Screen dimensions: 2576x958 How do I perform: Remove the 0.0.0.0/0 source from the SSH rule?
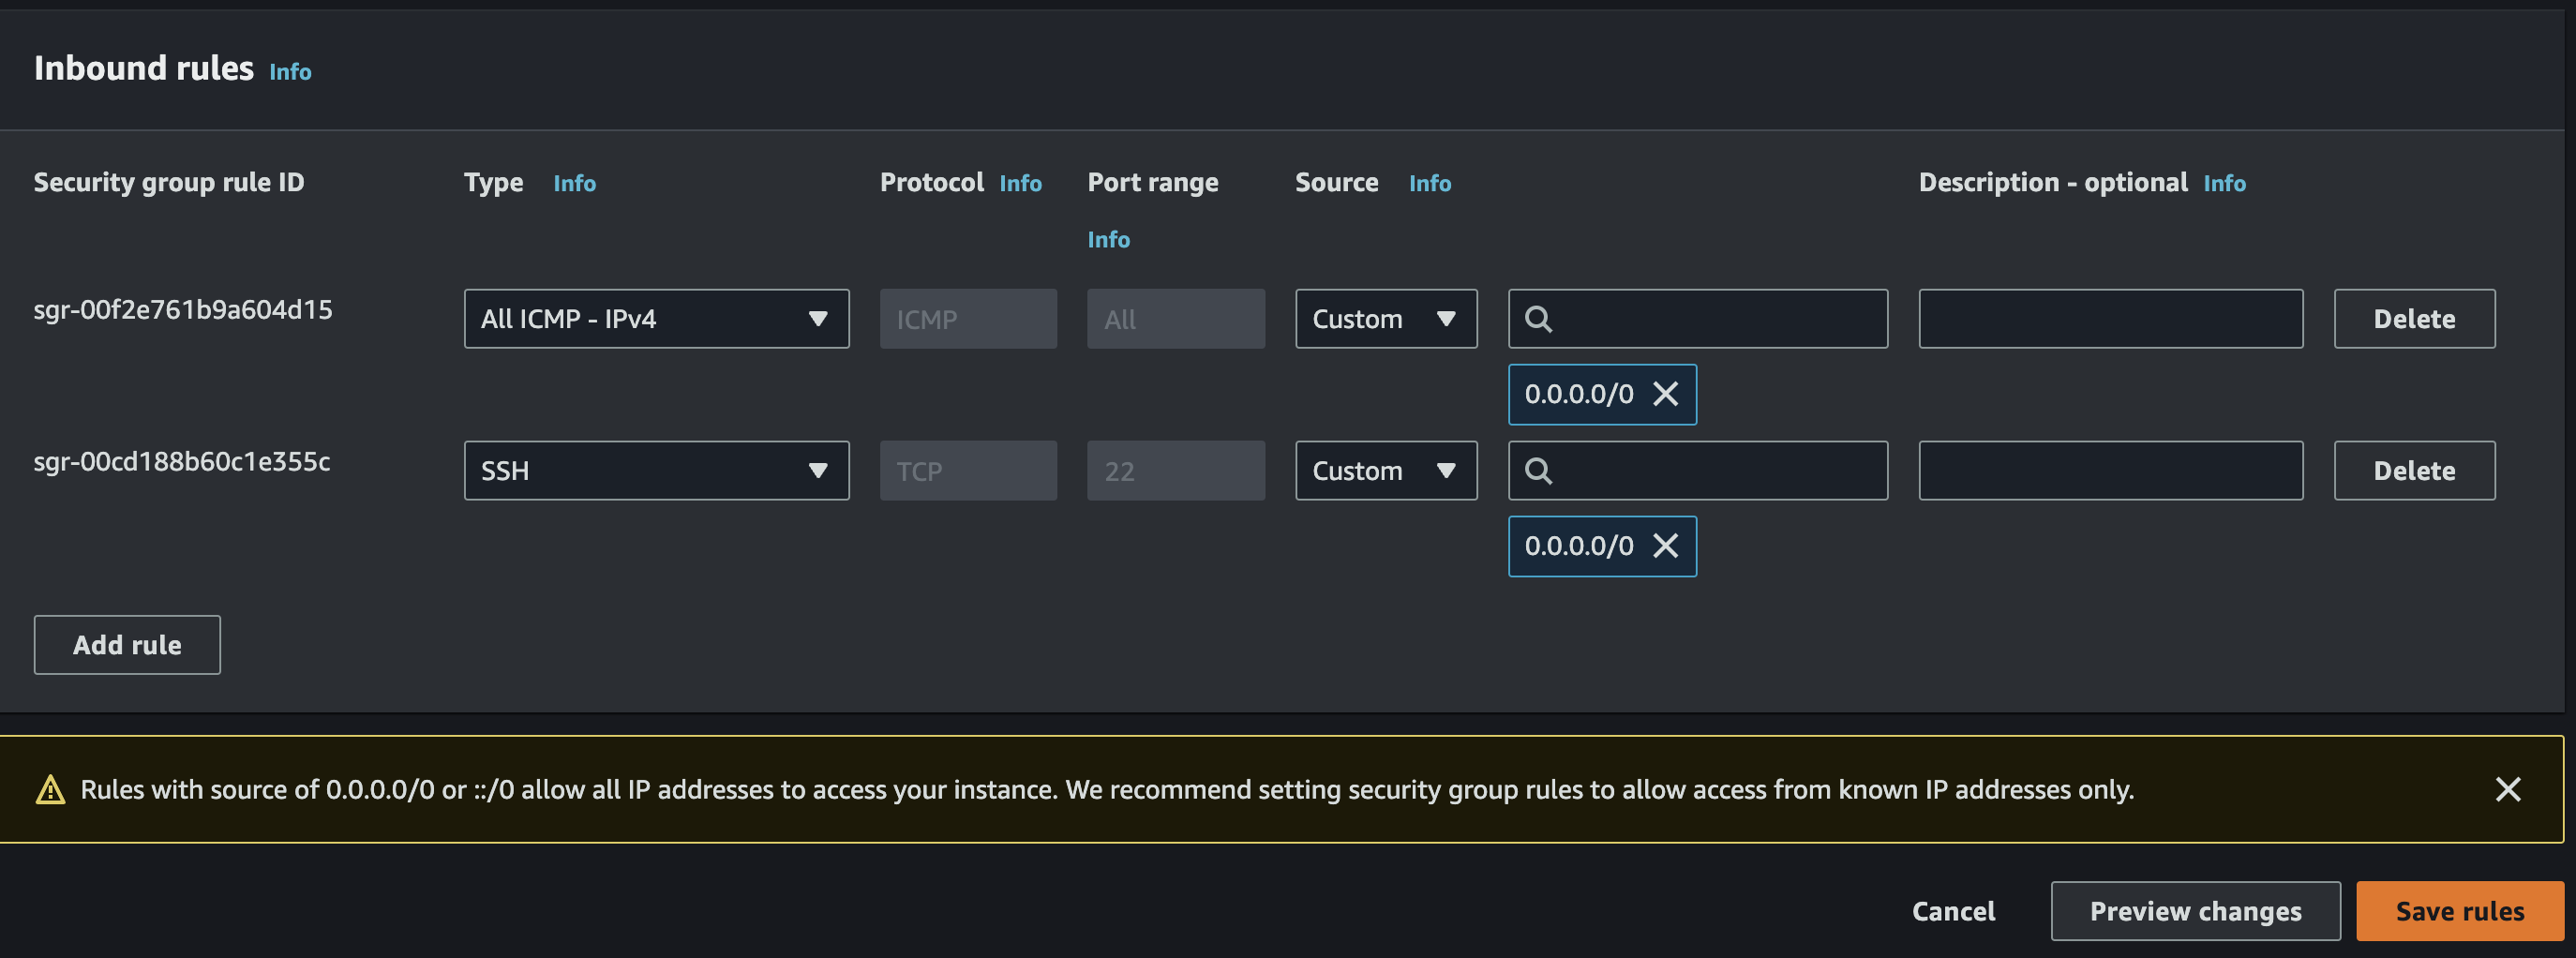(x=1665, y=546)
